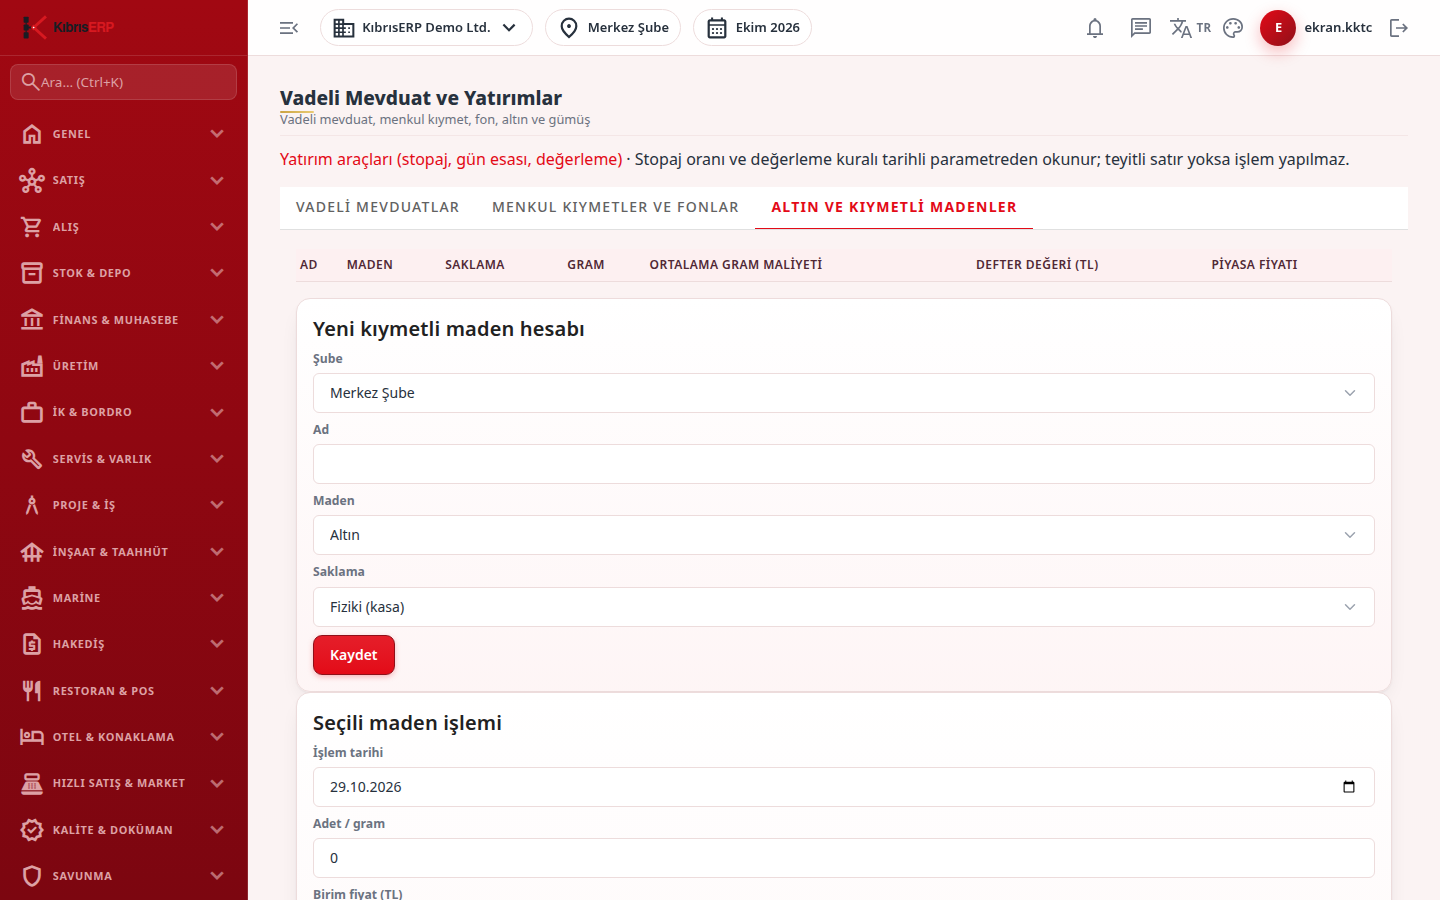Screen dimensions: 1440x900
Task: Open the Şube dropdown Merkez Şube
Action: (843, 393)
